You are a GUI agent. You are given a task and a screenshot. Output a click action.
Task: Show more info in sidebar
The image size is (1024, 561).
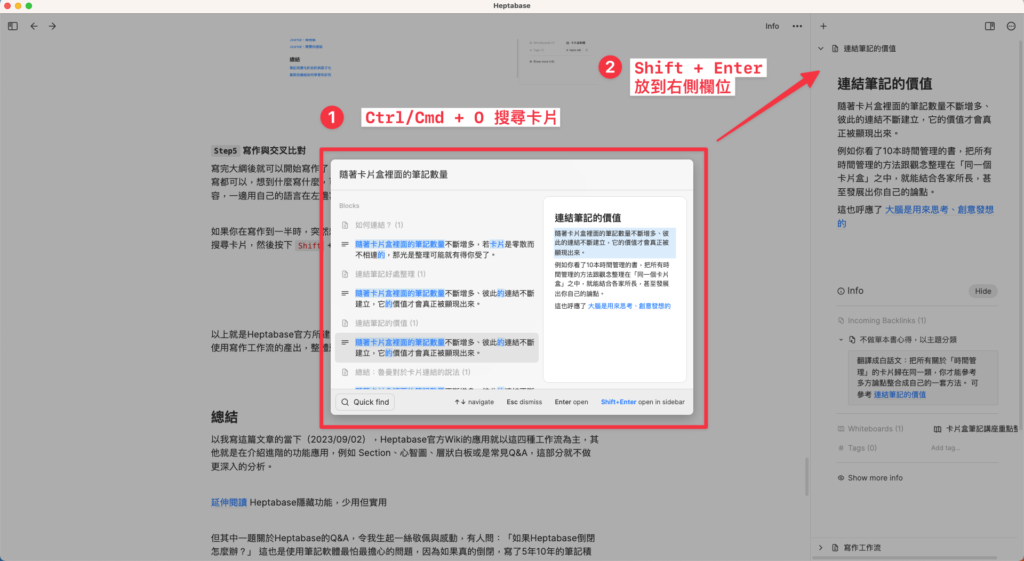click(870, 478)
